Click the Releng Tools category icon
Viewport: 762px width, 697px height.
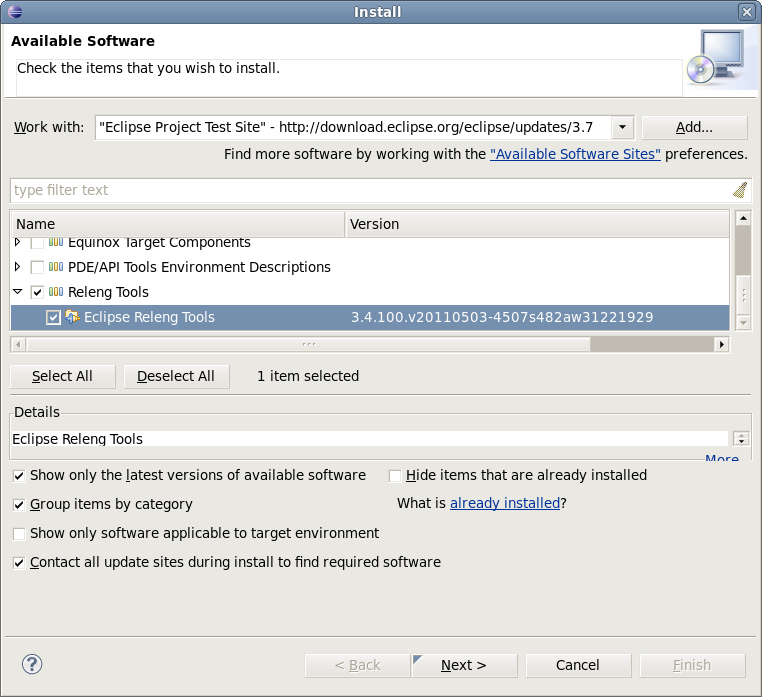tap(56, 292)
